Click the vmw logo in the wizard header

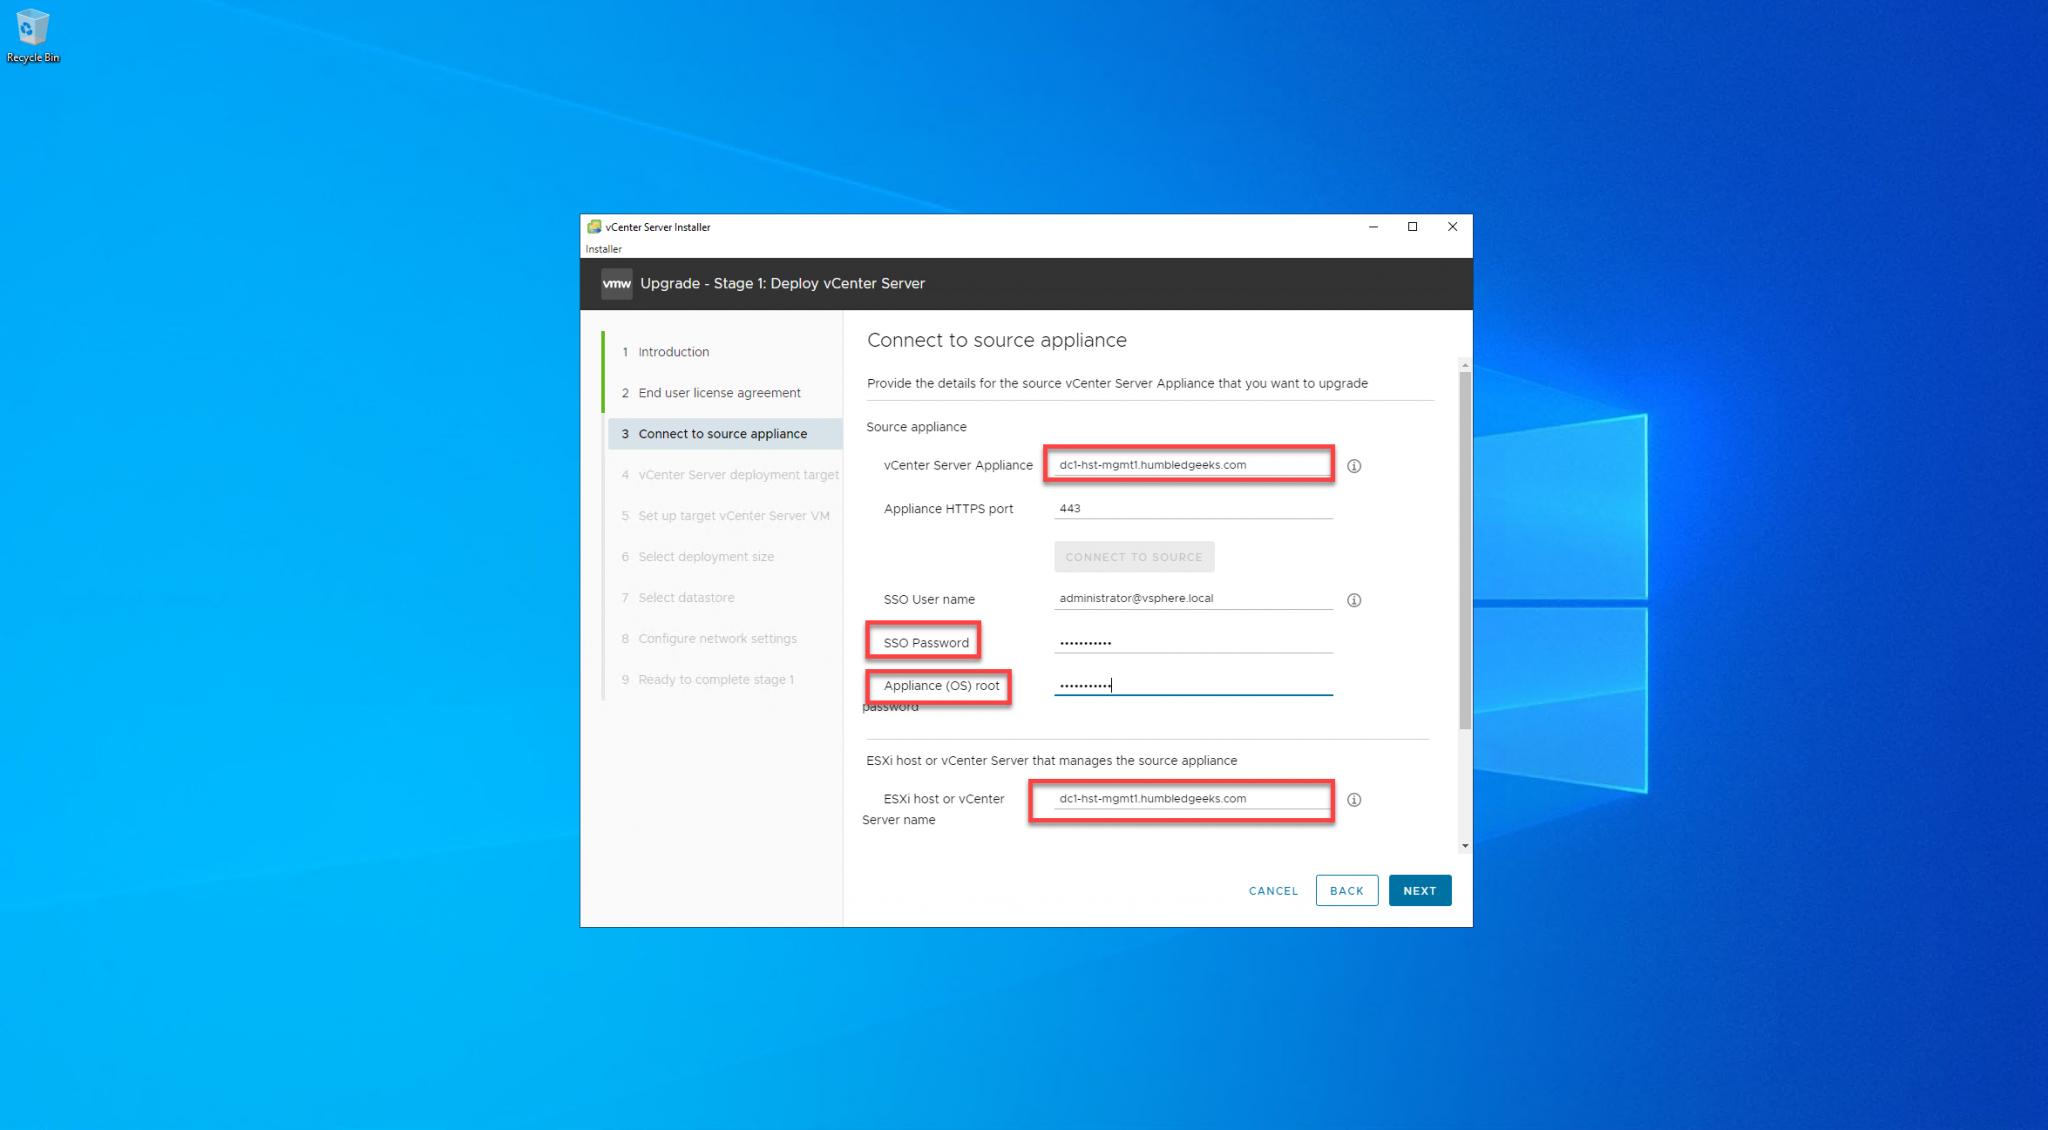pos(616,284)
